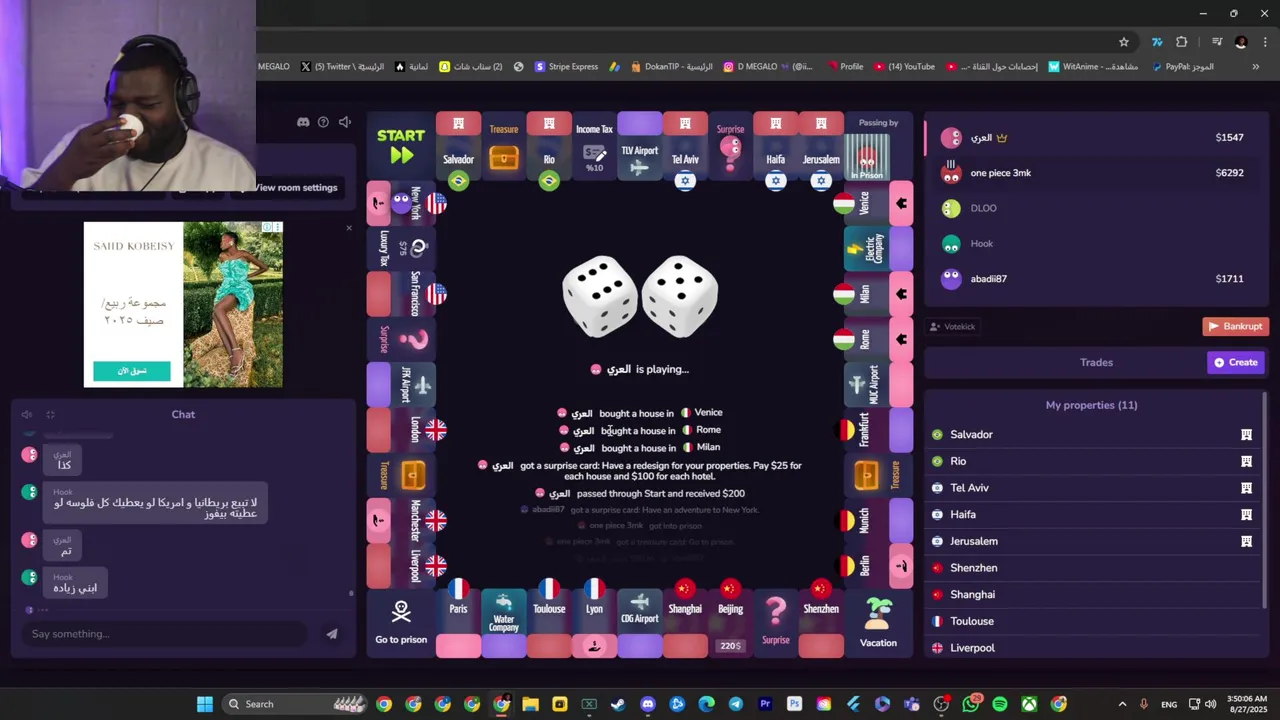The height and width of the screenshot is (720, 1280).
Task: Open Haifa in My properties list
Action: coord(1091,514)
